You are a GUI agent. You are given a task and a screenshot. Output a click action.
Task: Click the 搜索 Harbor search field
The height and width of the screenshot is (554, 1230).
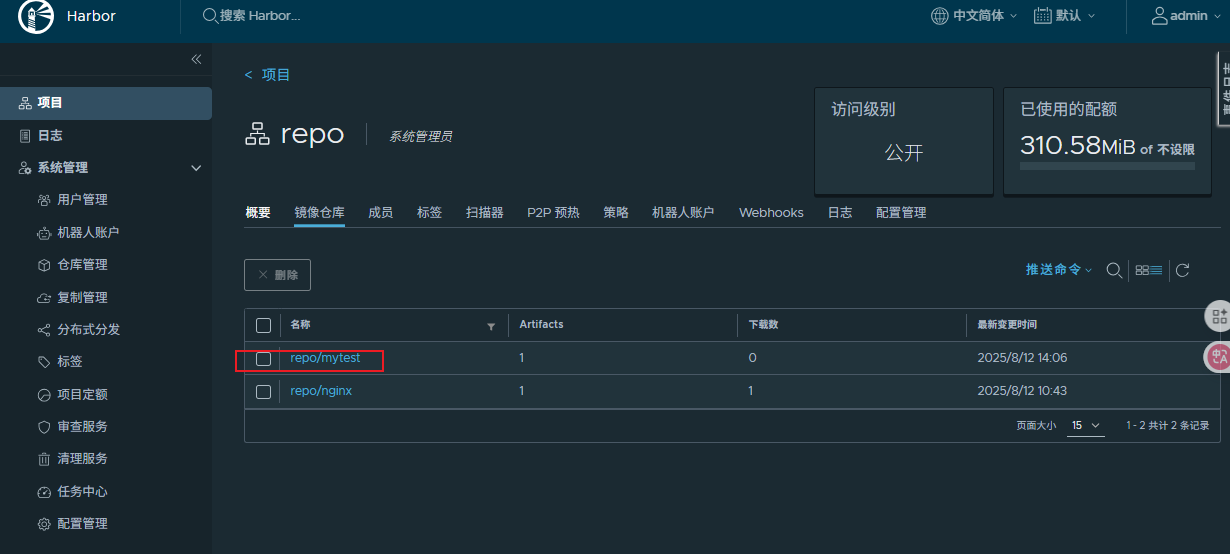click(x=259, y=16)
